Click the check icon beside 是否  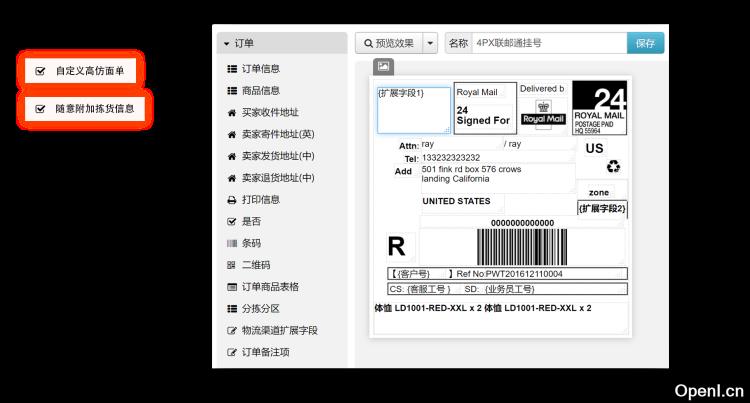232,222
